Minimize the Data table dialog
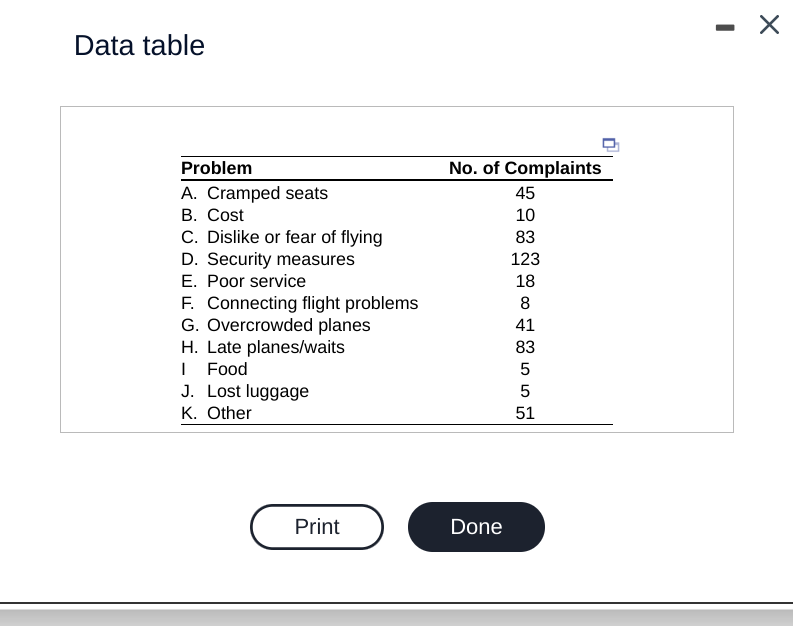The width and height of the screenshot is (793, 626). coord(725,27)
